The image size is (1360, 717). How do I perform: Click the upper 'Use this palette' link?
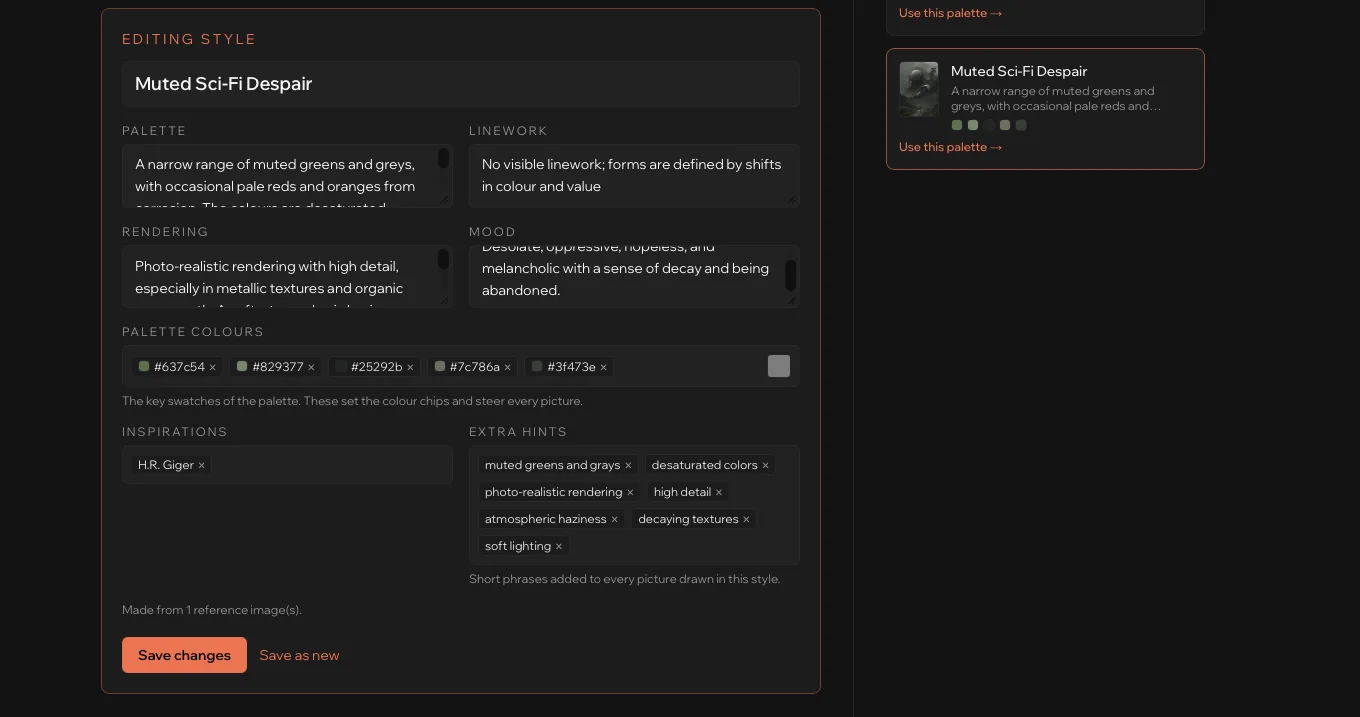coord(950,13)
